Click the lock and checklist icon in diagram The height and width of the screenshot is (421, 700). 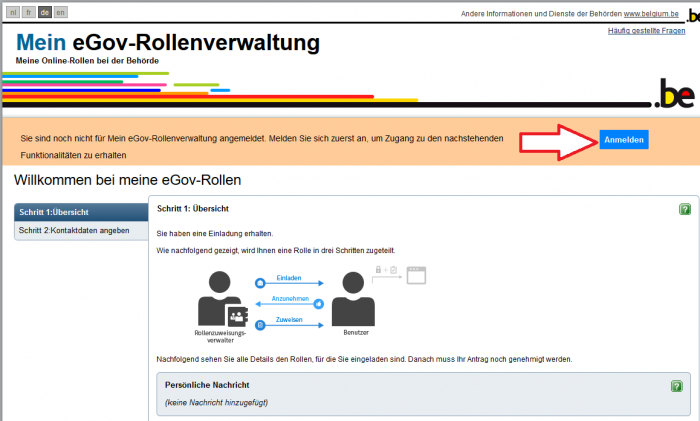pyautogui.click(x=386, y=270)
